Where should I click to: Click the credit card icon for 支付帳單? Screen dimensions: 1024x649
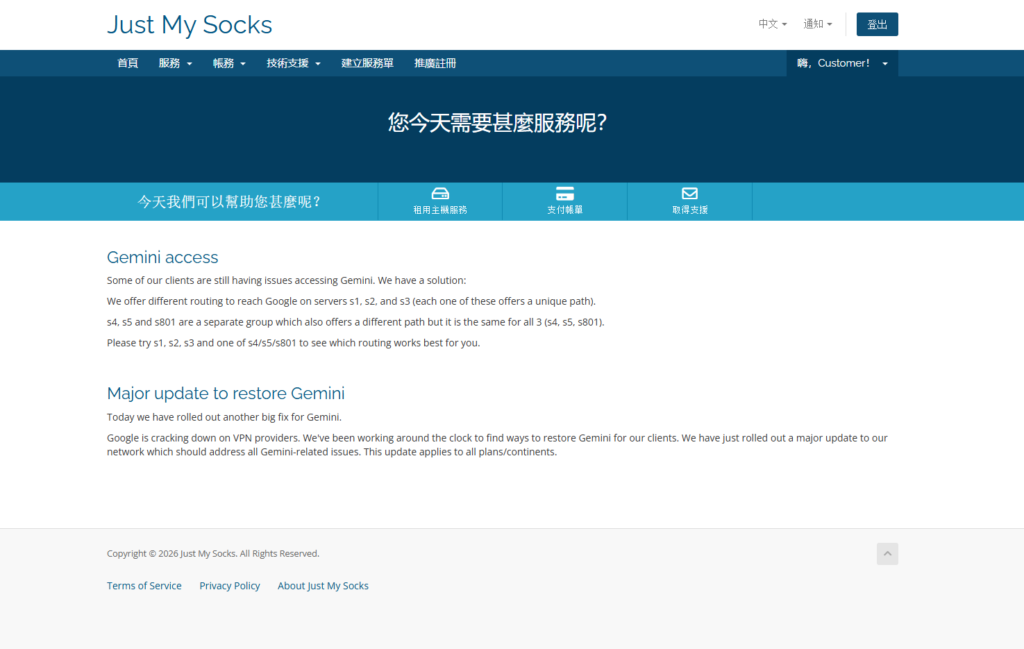tap(565, 193)
